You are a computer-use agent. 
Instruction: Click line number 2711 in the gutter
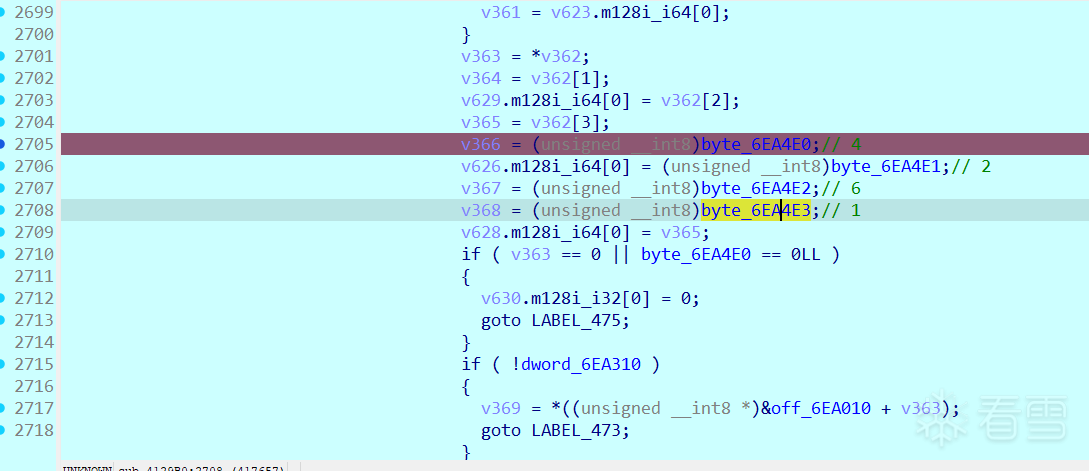coord(34,276)
